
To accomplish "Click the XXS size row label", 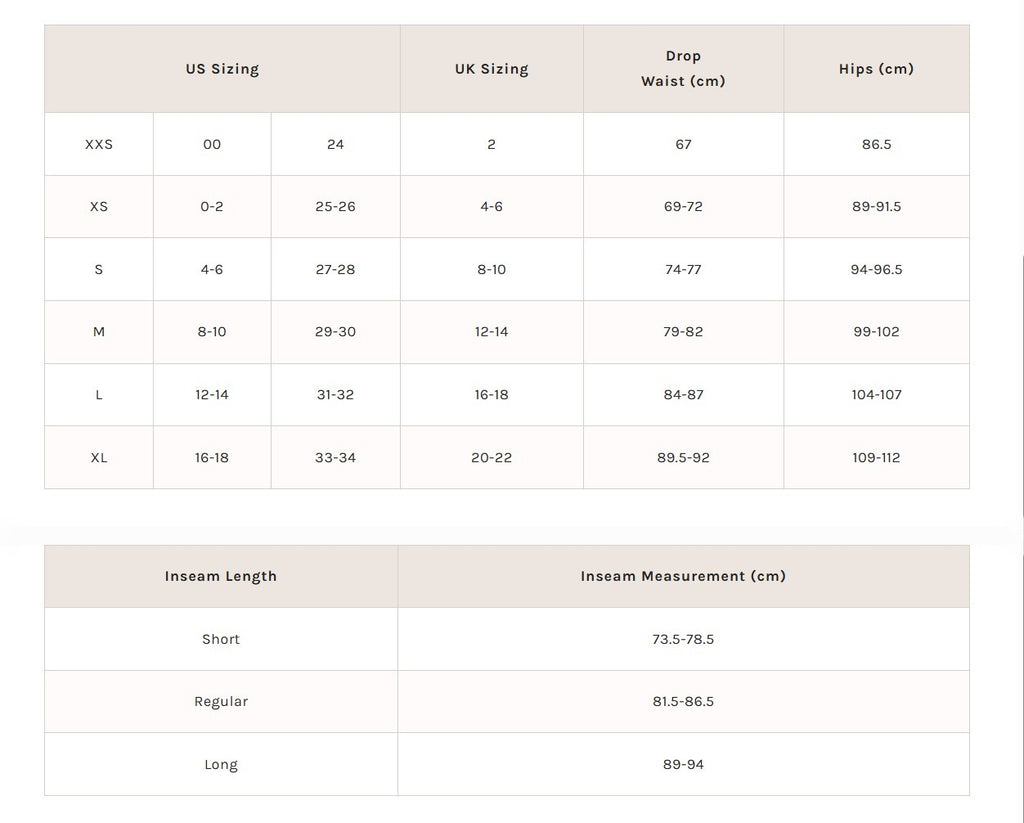I will 99,144.
